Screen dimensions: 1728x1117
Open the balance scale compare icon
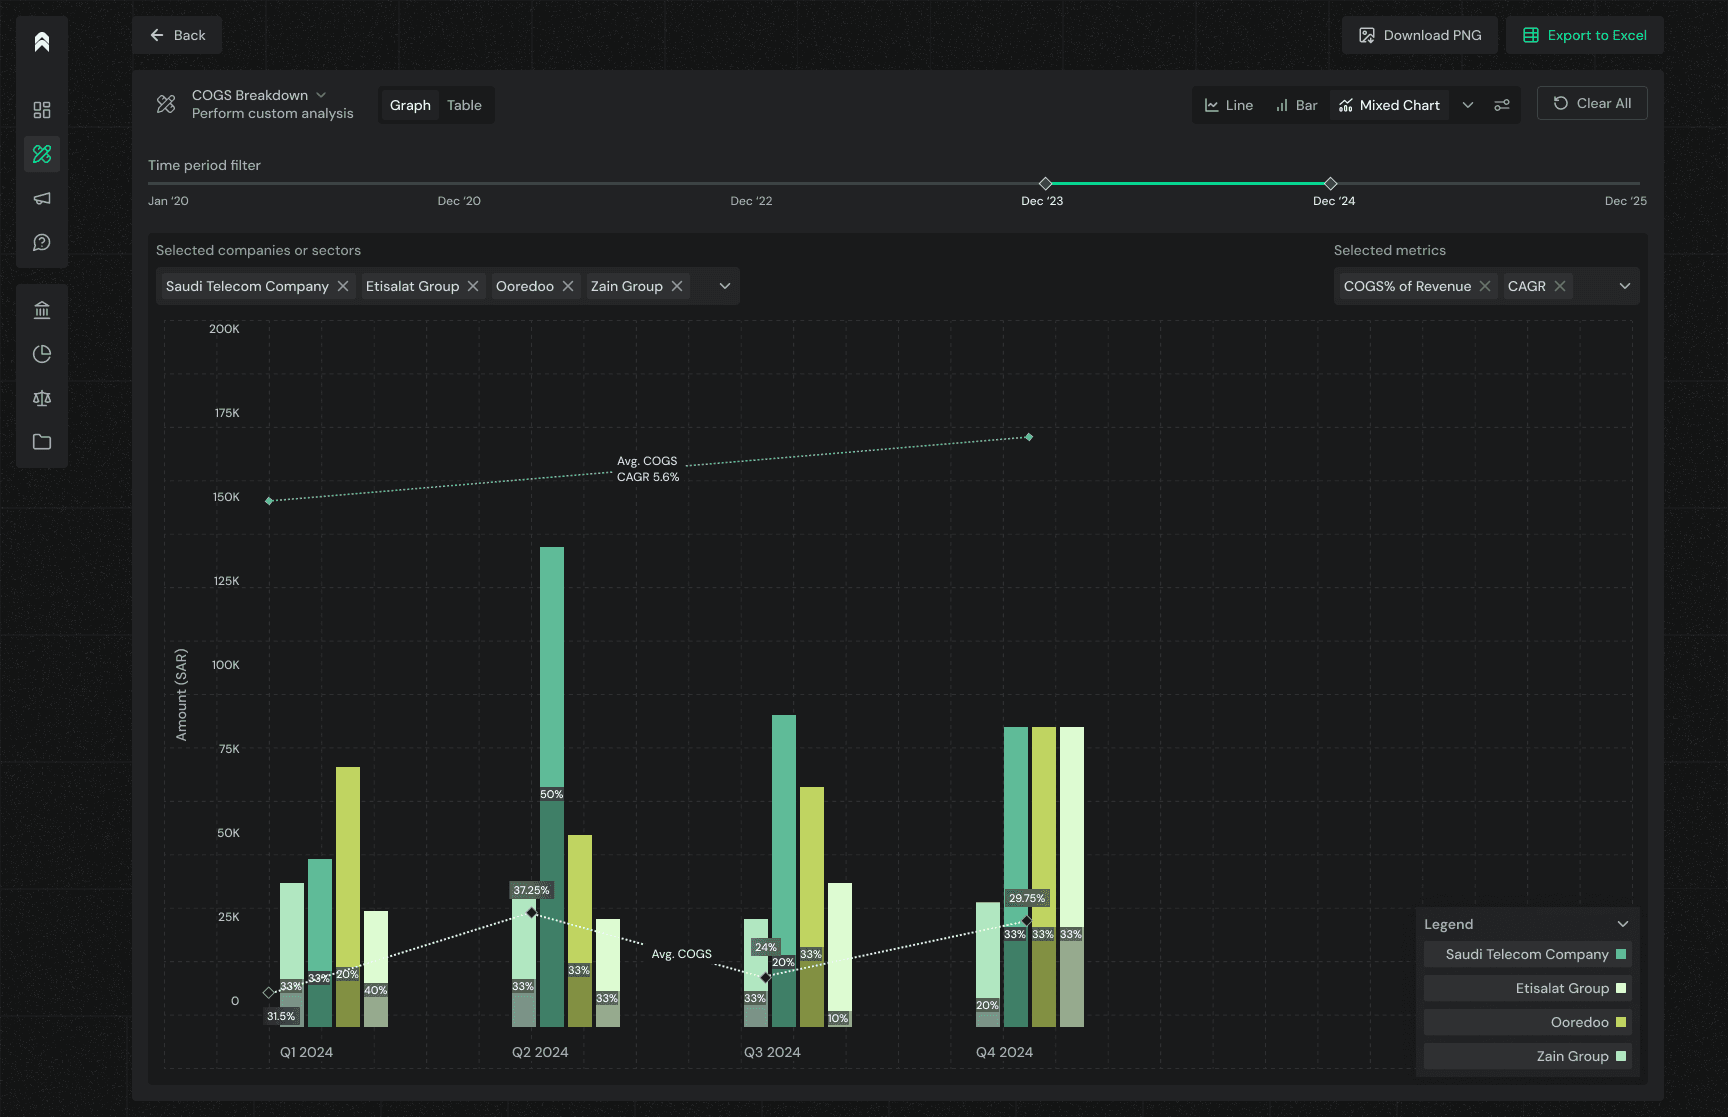coord(42,398)
